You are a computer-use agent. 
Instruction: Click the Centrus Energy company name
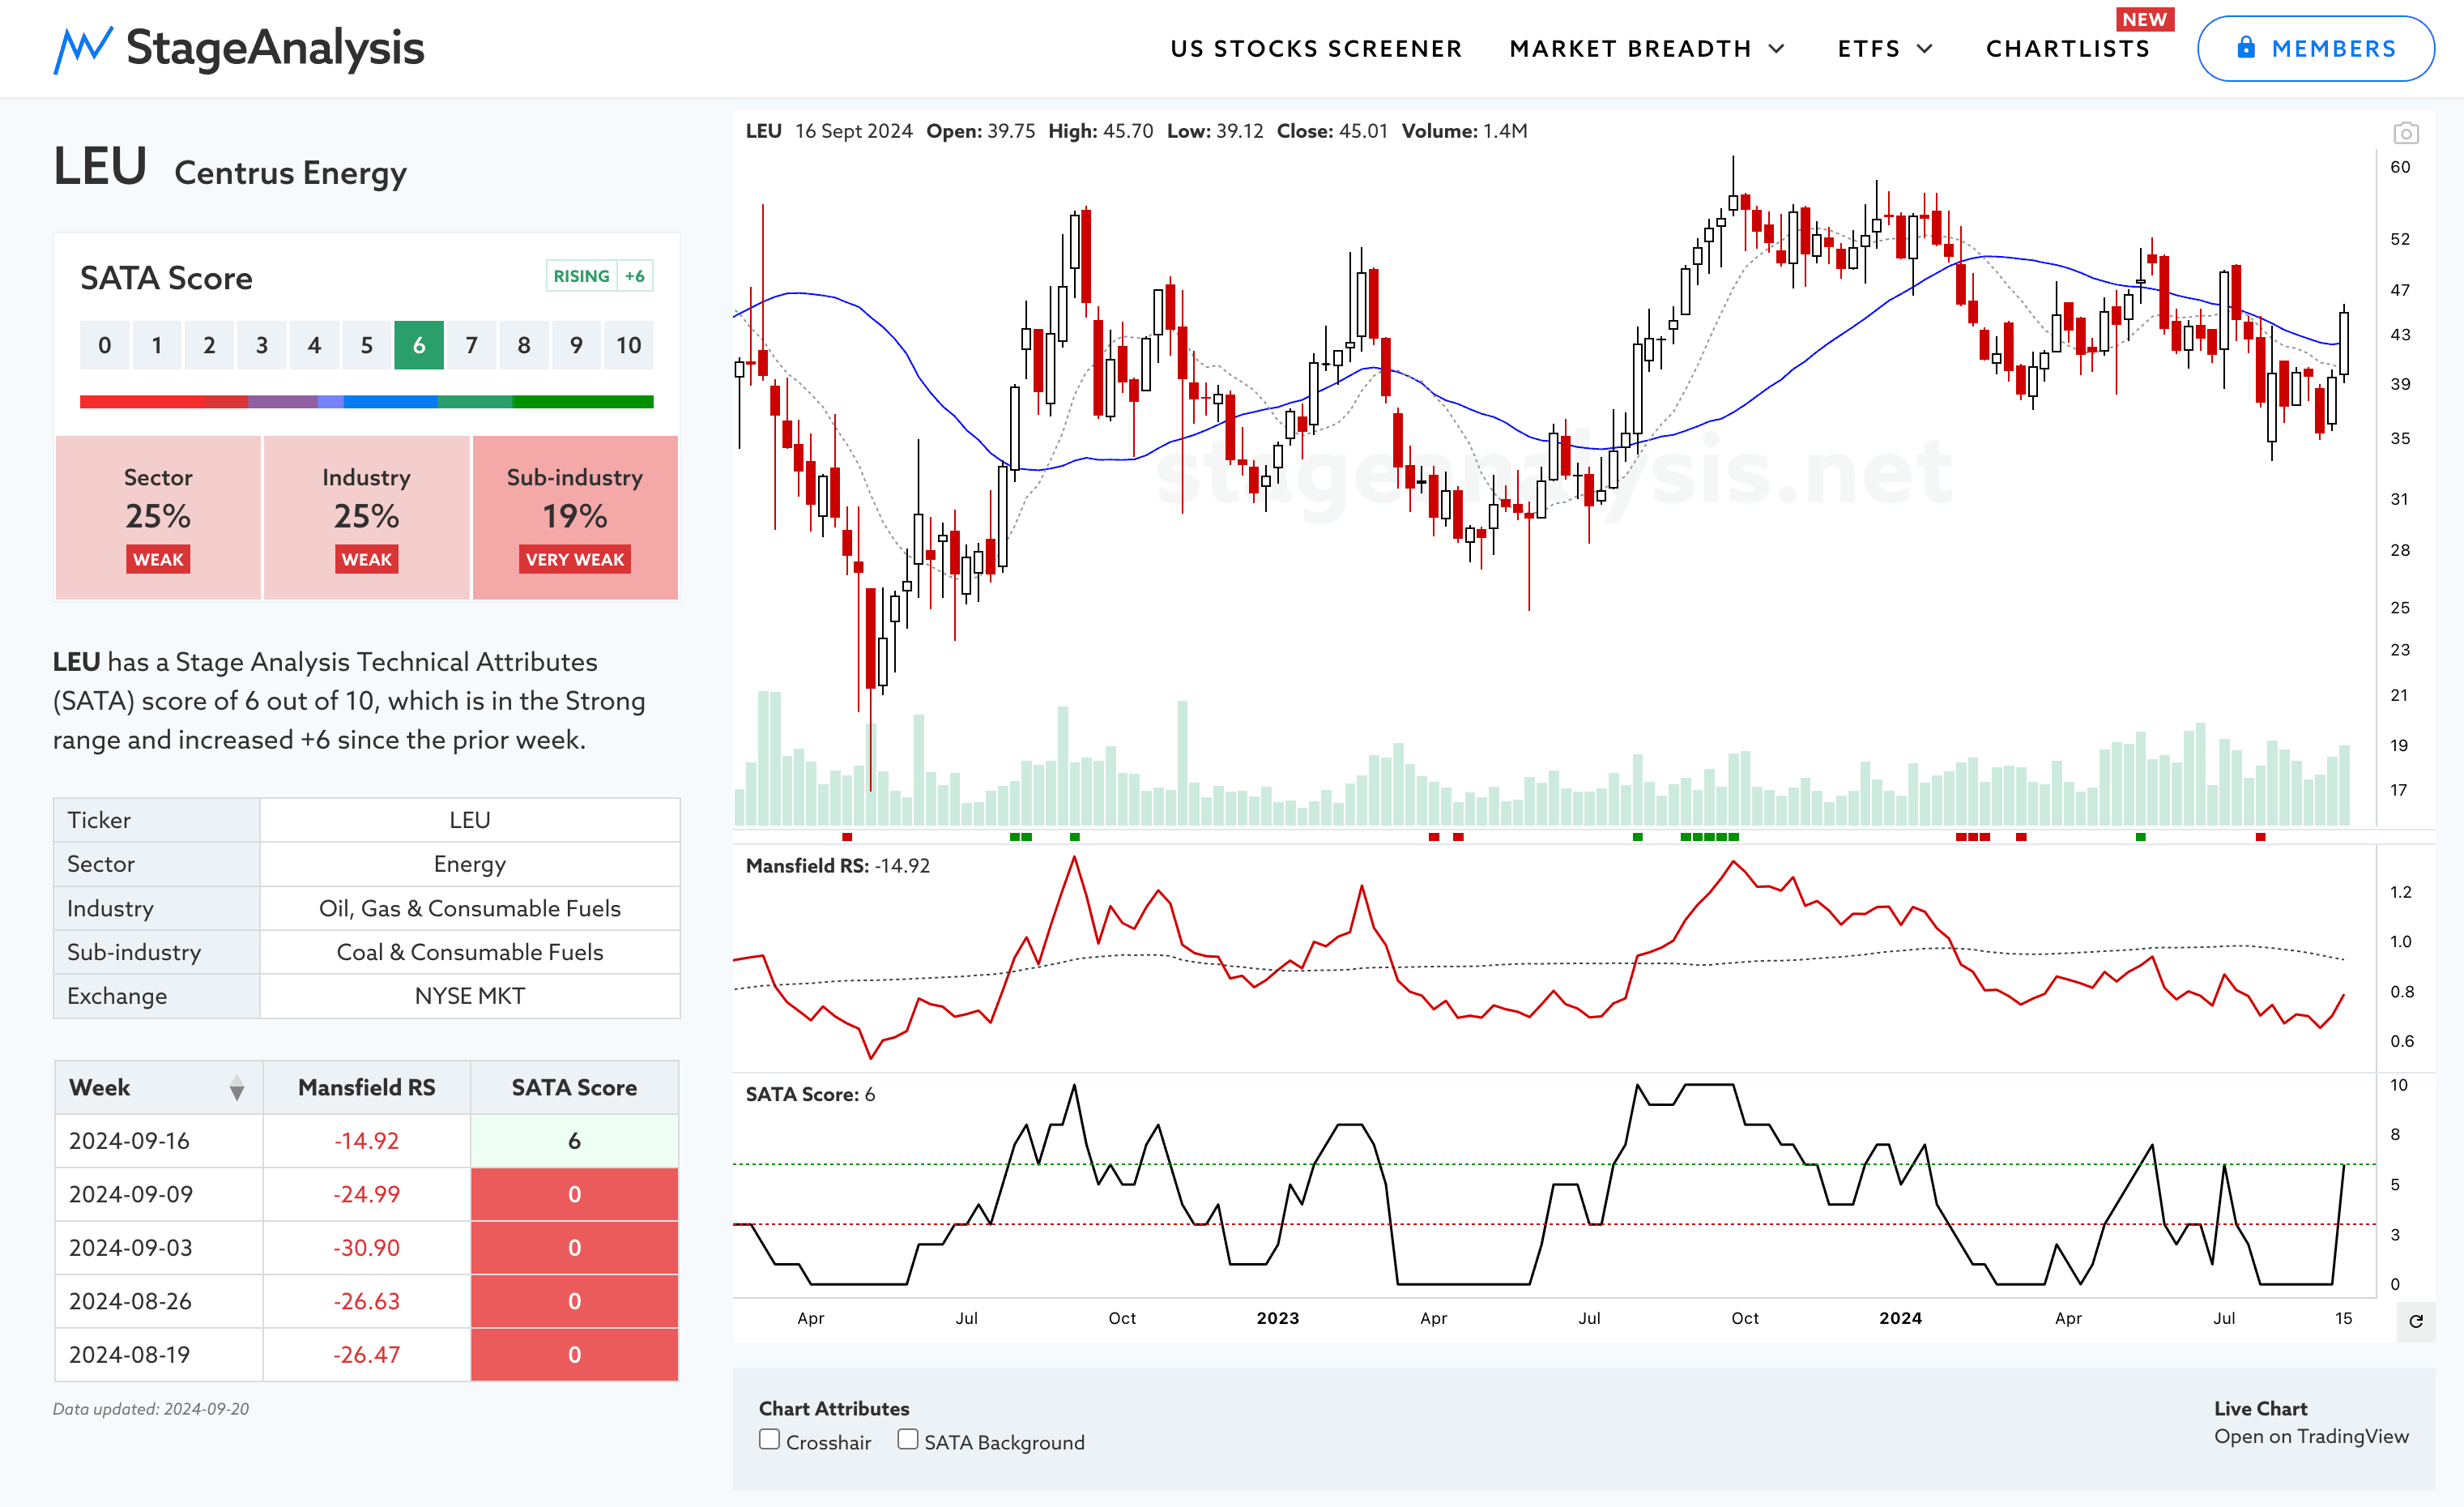coord(291,173)
